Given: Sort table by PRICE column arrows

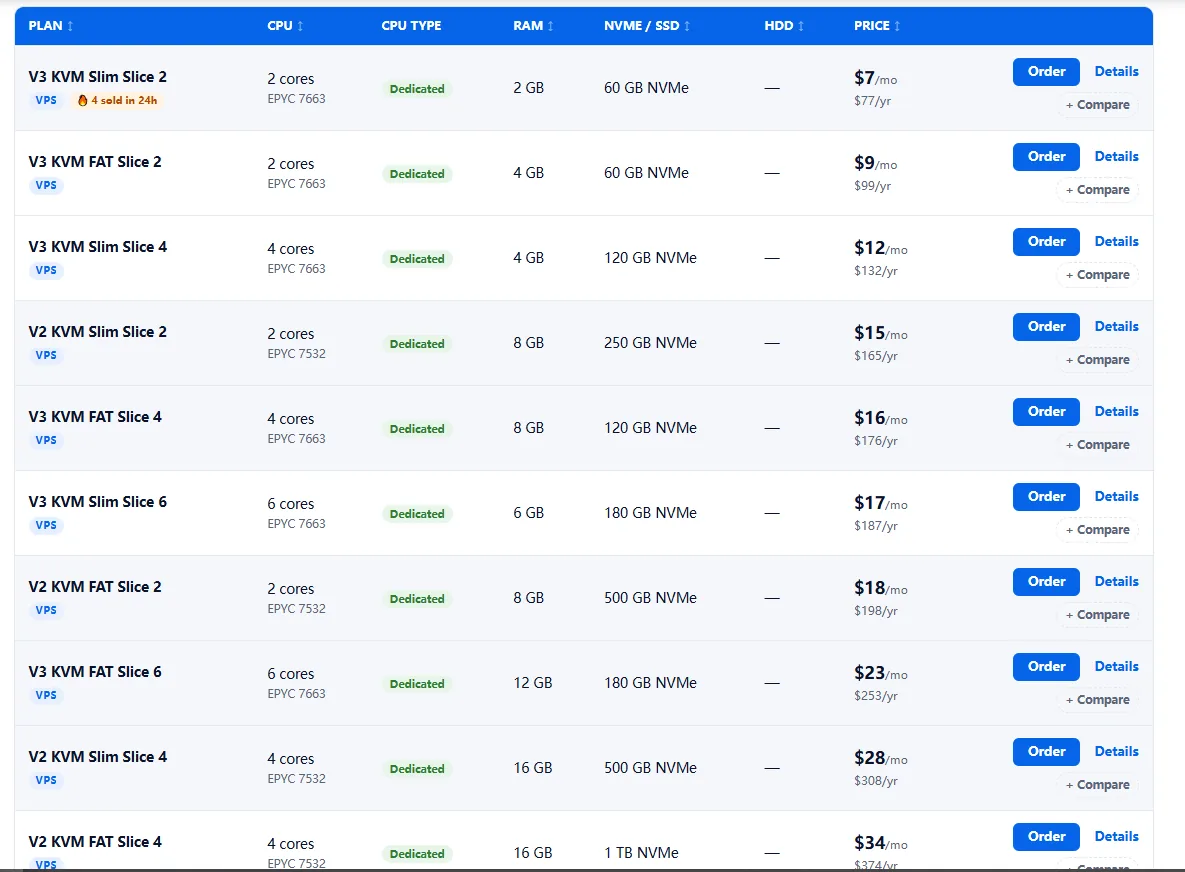Looking at the screenshot, I should 897,26.
